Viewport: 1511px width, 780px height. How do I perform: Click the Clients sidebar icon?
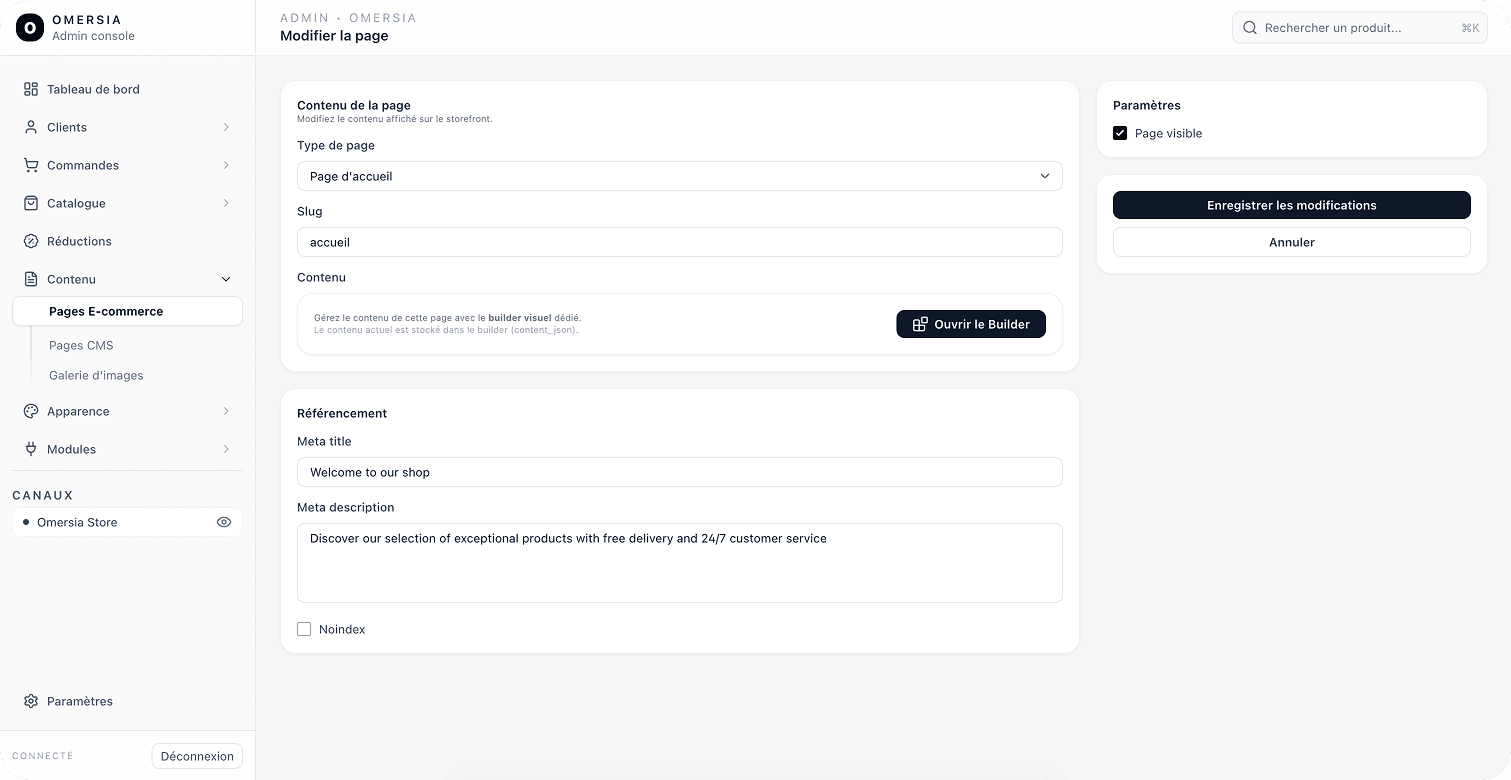tap(29, 127)
